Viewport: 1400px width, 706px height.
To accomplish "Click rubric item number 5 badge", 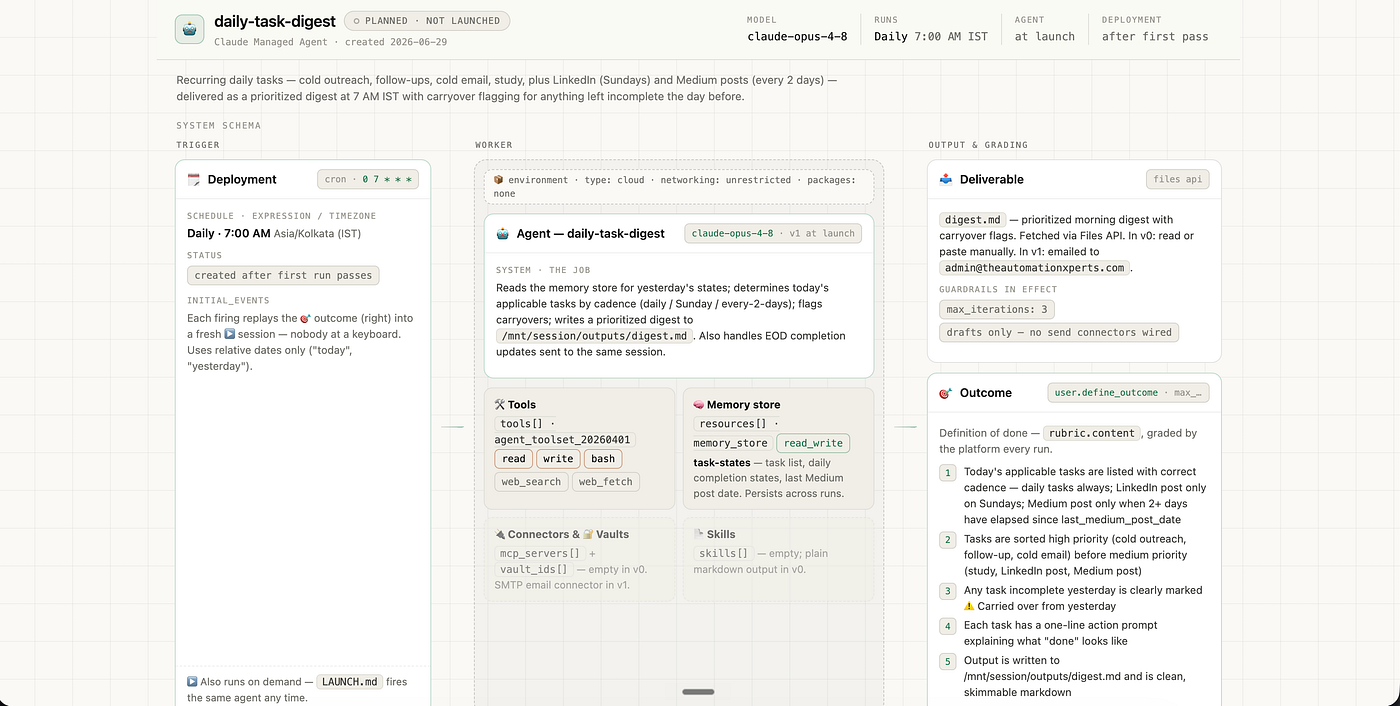I will tap(948, 661).
